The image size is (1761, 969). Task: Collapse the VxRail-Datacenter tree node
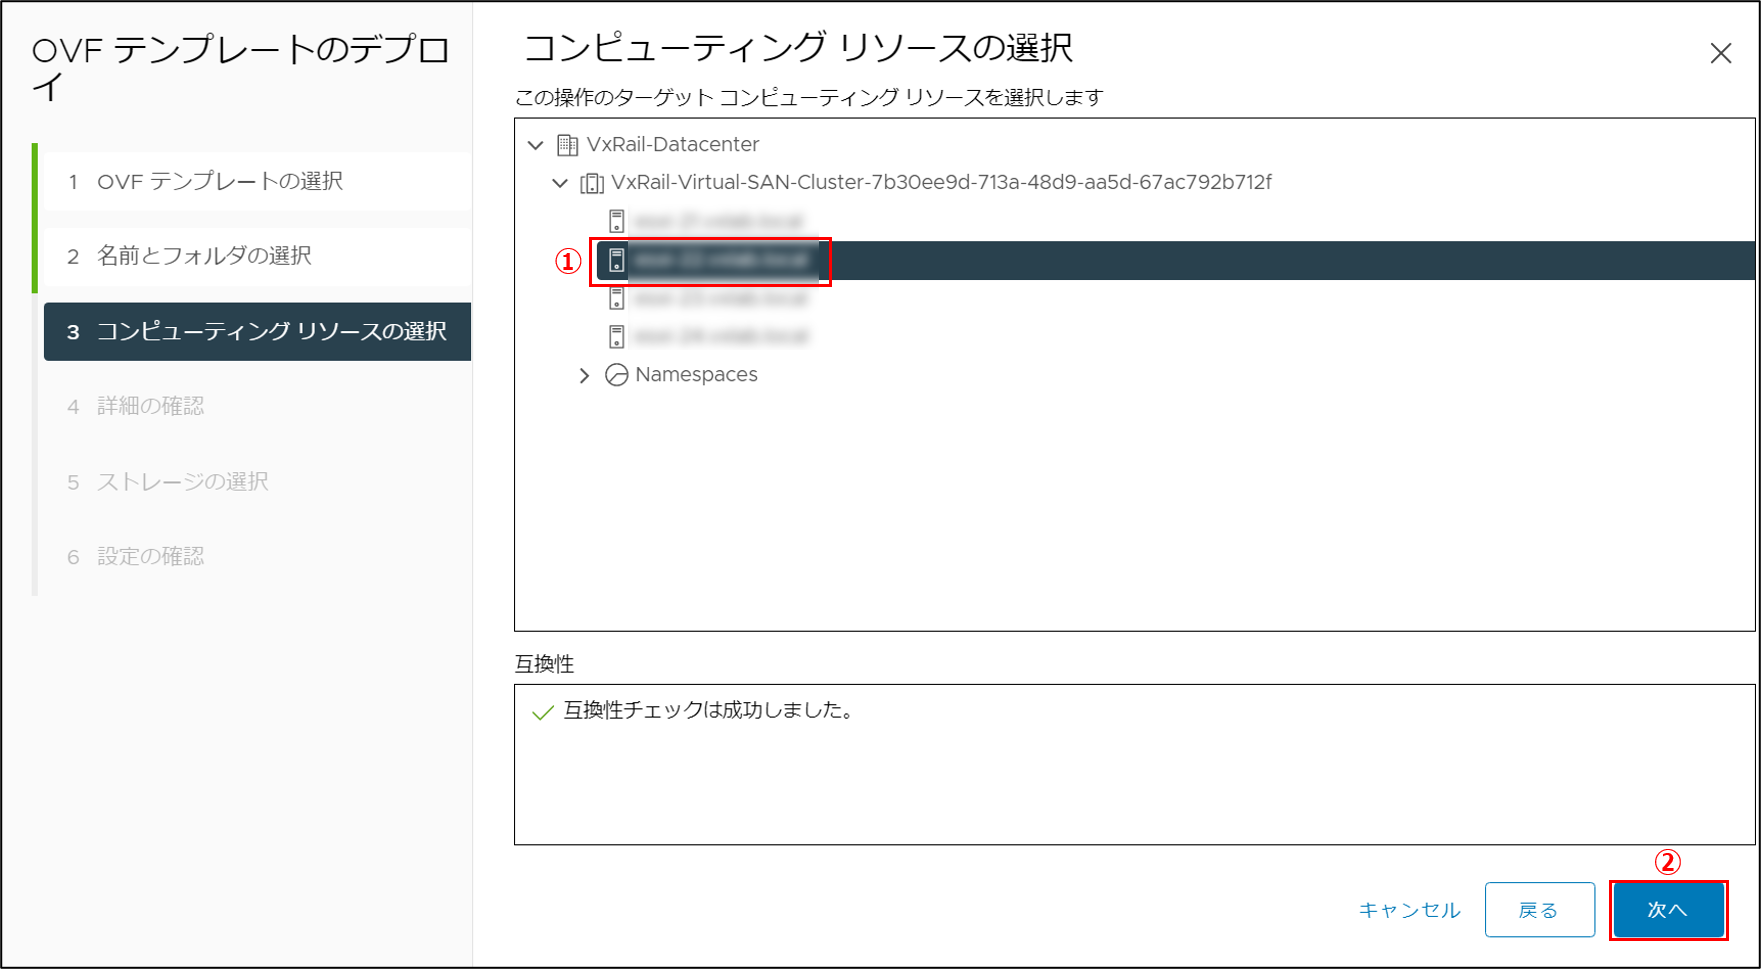[536, 145]
